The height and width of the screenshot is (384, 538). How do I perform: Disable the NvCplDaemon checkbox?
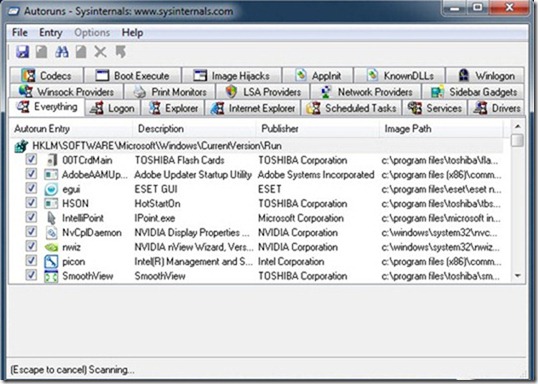click(31, 232)
